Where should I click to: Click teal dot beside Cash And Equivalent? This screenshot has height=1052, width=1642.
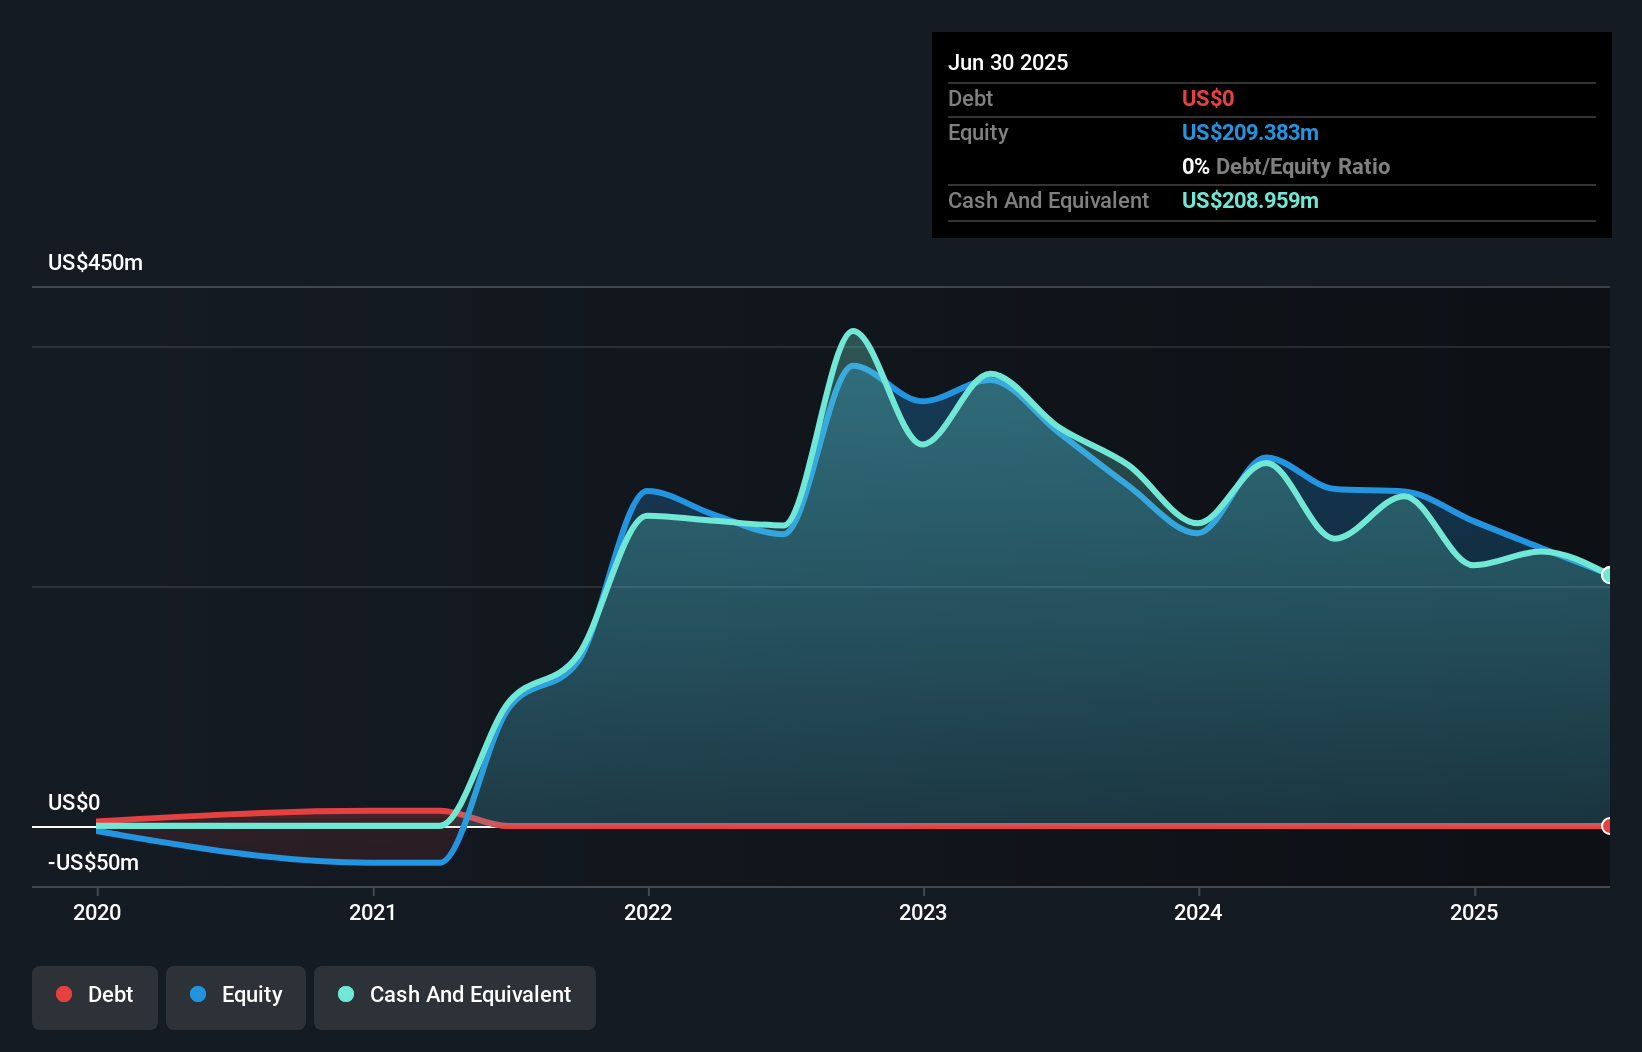point(346,994)
